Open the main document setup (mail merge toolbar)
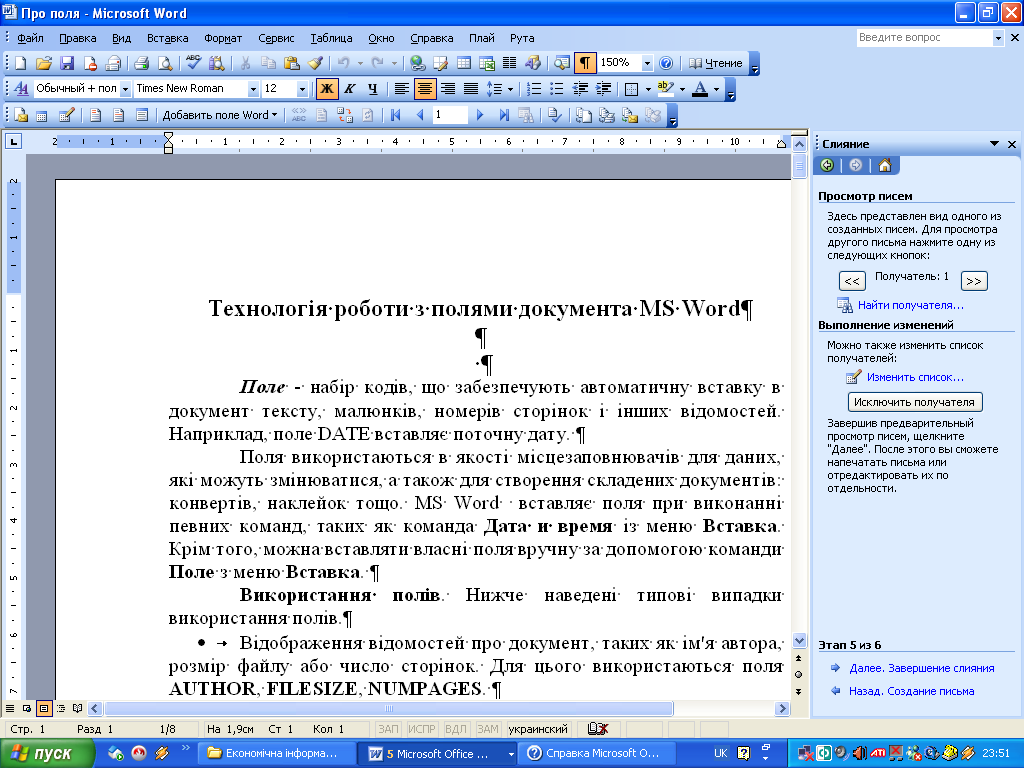 click(21, 116)
